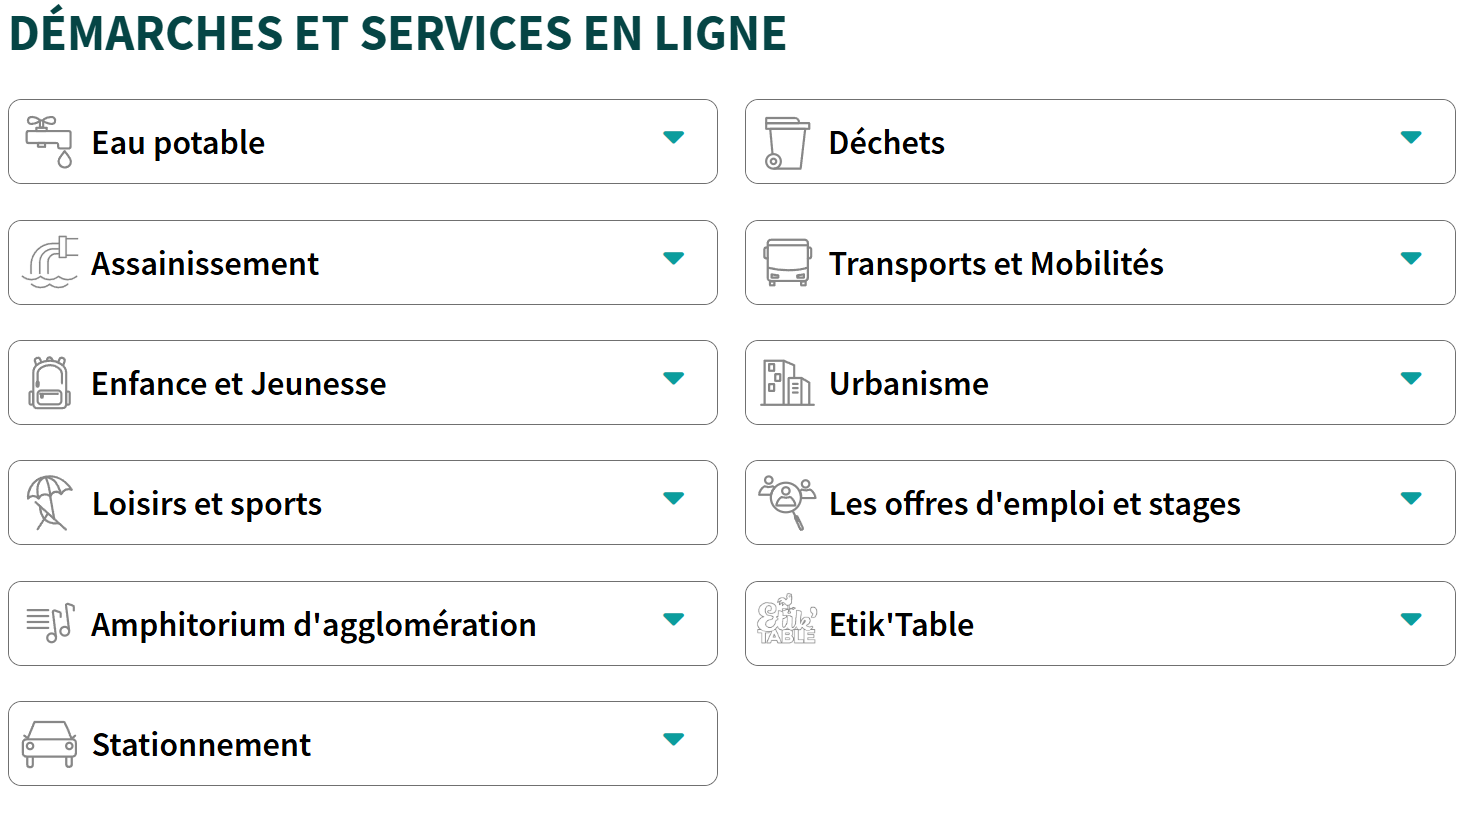Click the water faucet icon

point(49,142)
